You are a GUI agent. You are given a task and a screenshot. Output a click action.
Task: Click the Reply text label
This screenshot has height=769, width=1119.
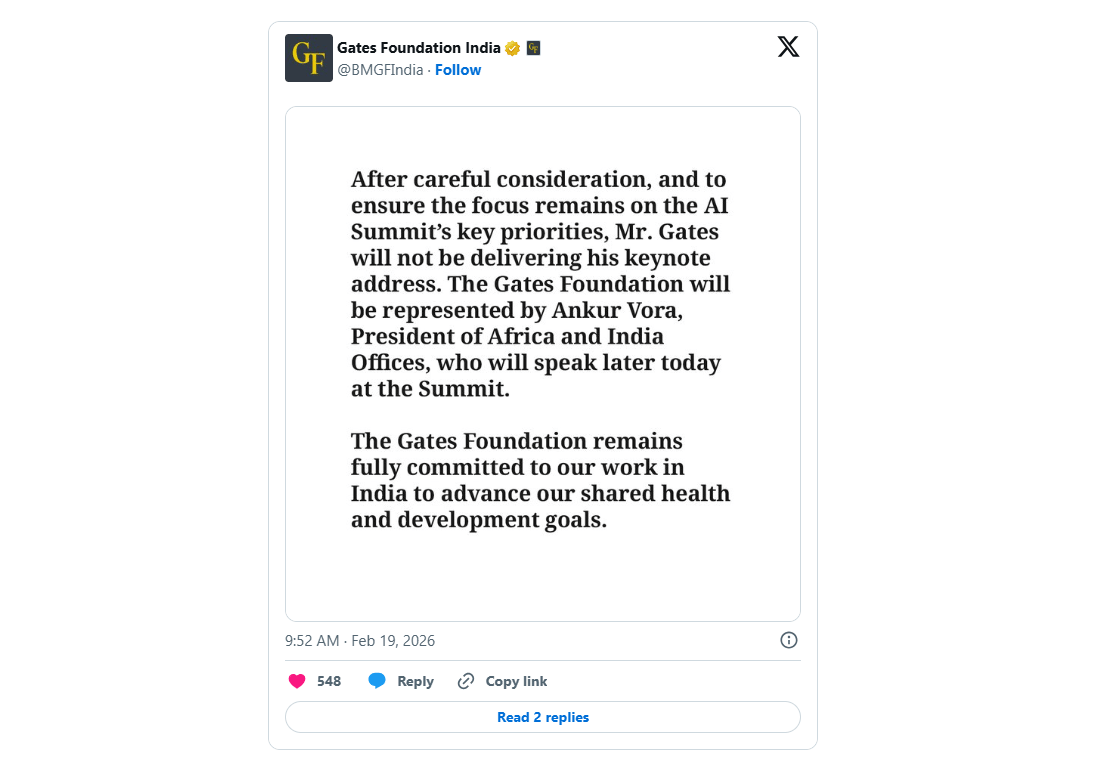pyautogui.click(x=415, y=681)
